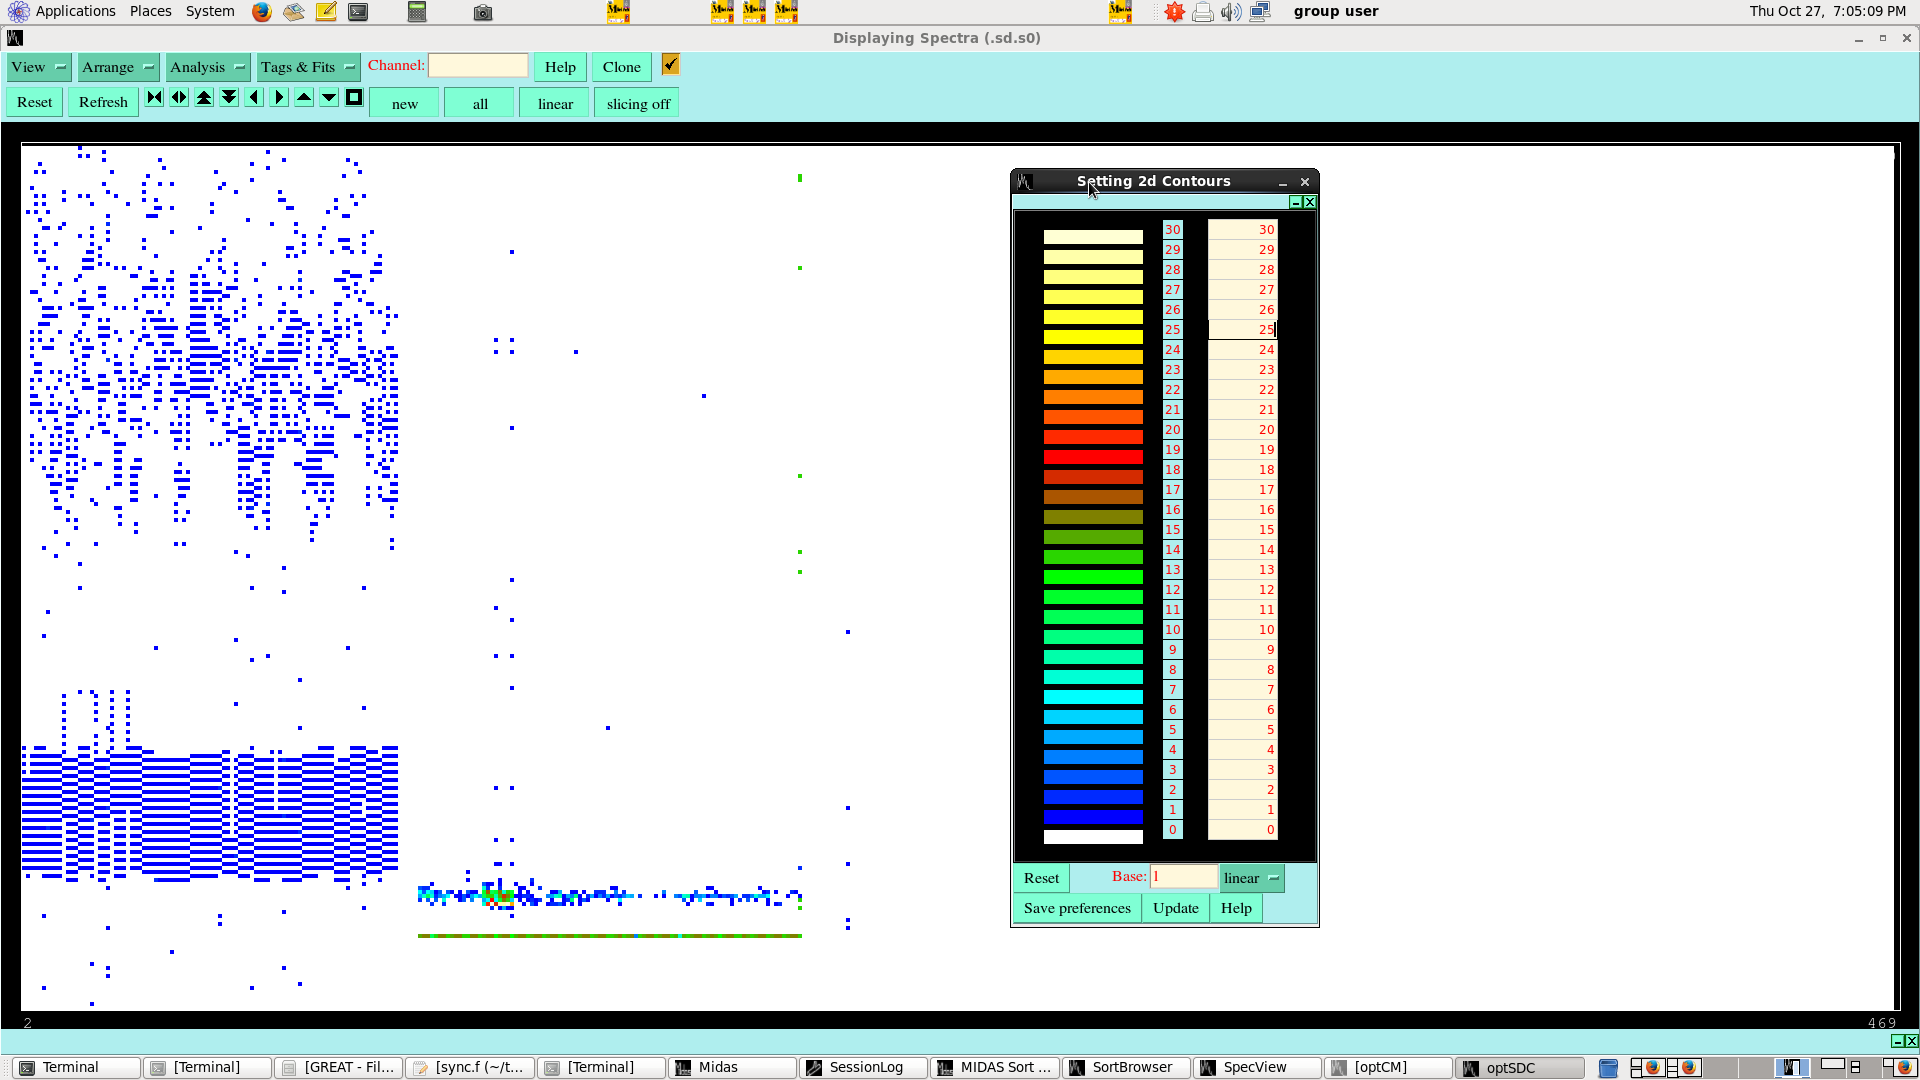Click Help in the main toolbar

[x=560, y=67]
